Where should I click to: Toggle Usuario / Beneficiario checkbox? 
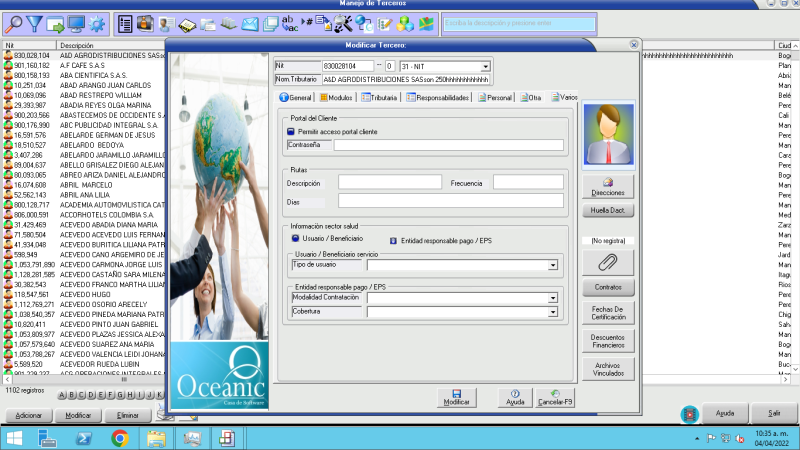pyautogui.click(x=295, y=238)
